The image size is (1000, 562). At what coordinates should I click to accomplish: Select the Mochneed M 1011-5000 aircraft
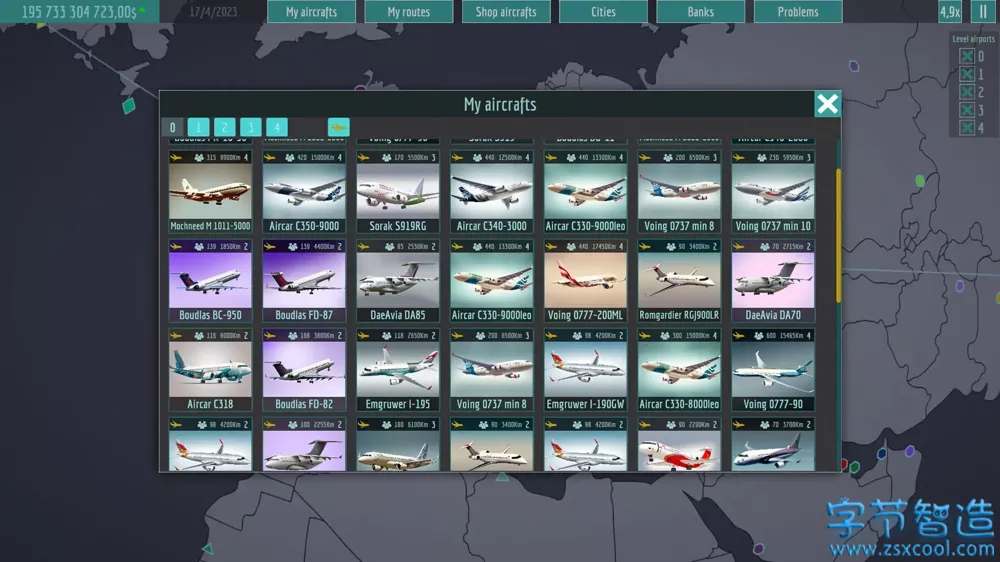click(x=210, y=191)
